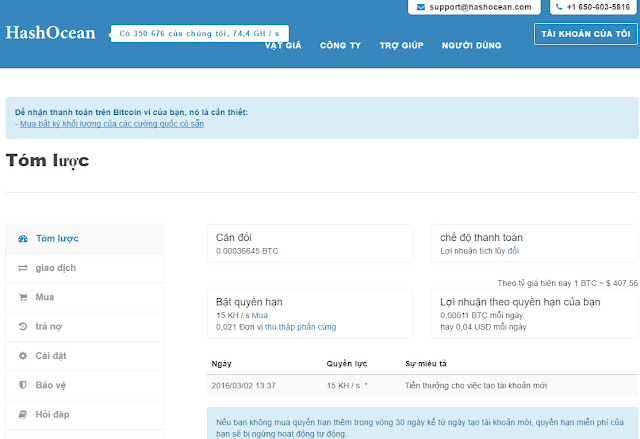Click the Lợi nhuận theo quyền hạn của bạn title

click(520, 302)
